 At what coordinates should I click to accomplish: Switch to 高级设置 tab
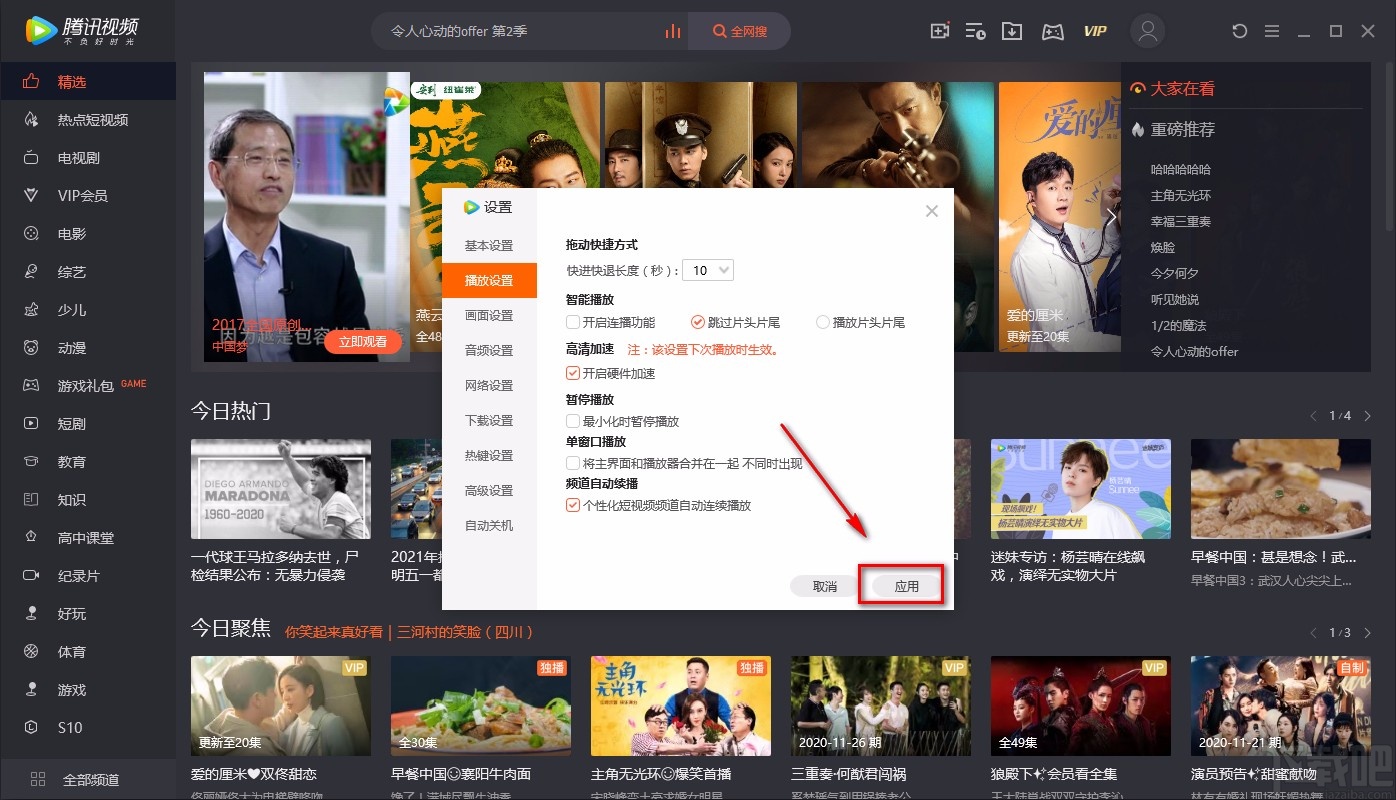(x=489, y=491)
